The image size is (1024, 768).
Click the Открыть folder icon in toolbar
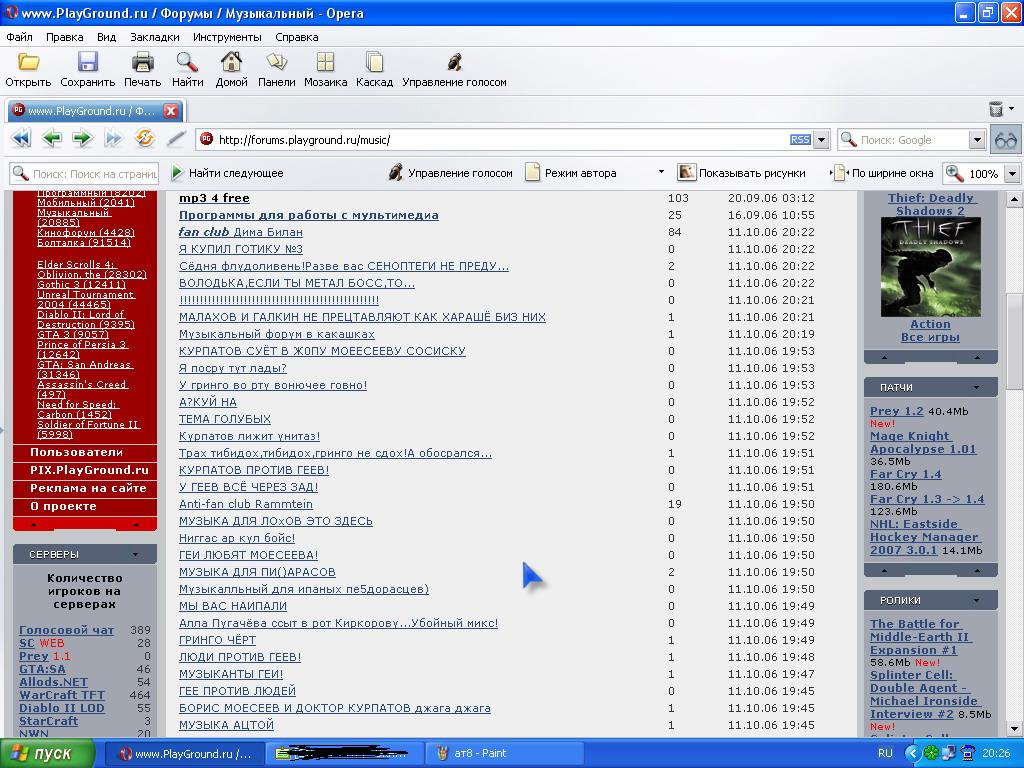(x=28, y=63)
